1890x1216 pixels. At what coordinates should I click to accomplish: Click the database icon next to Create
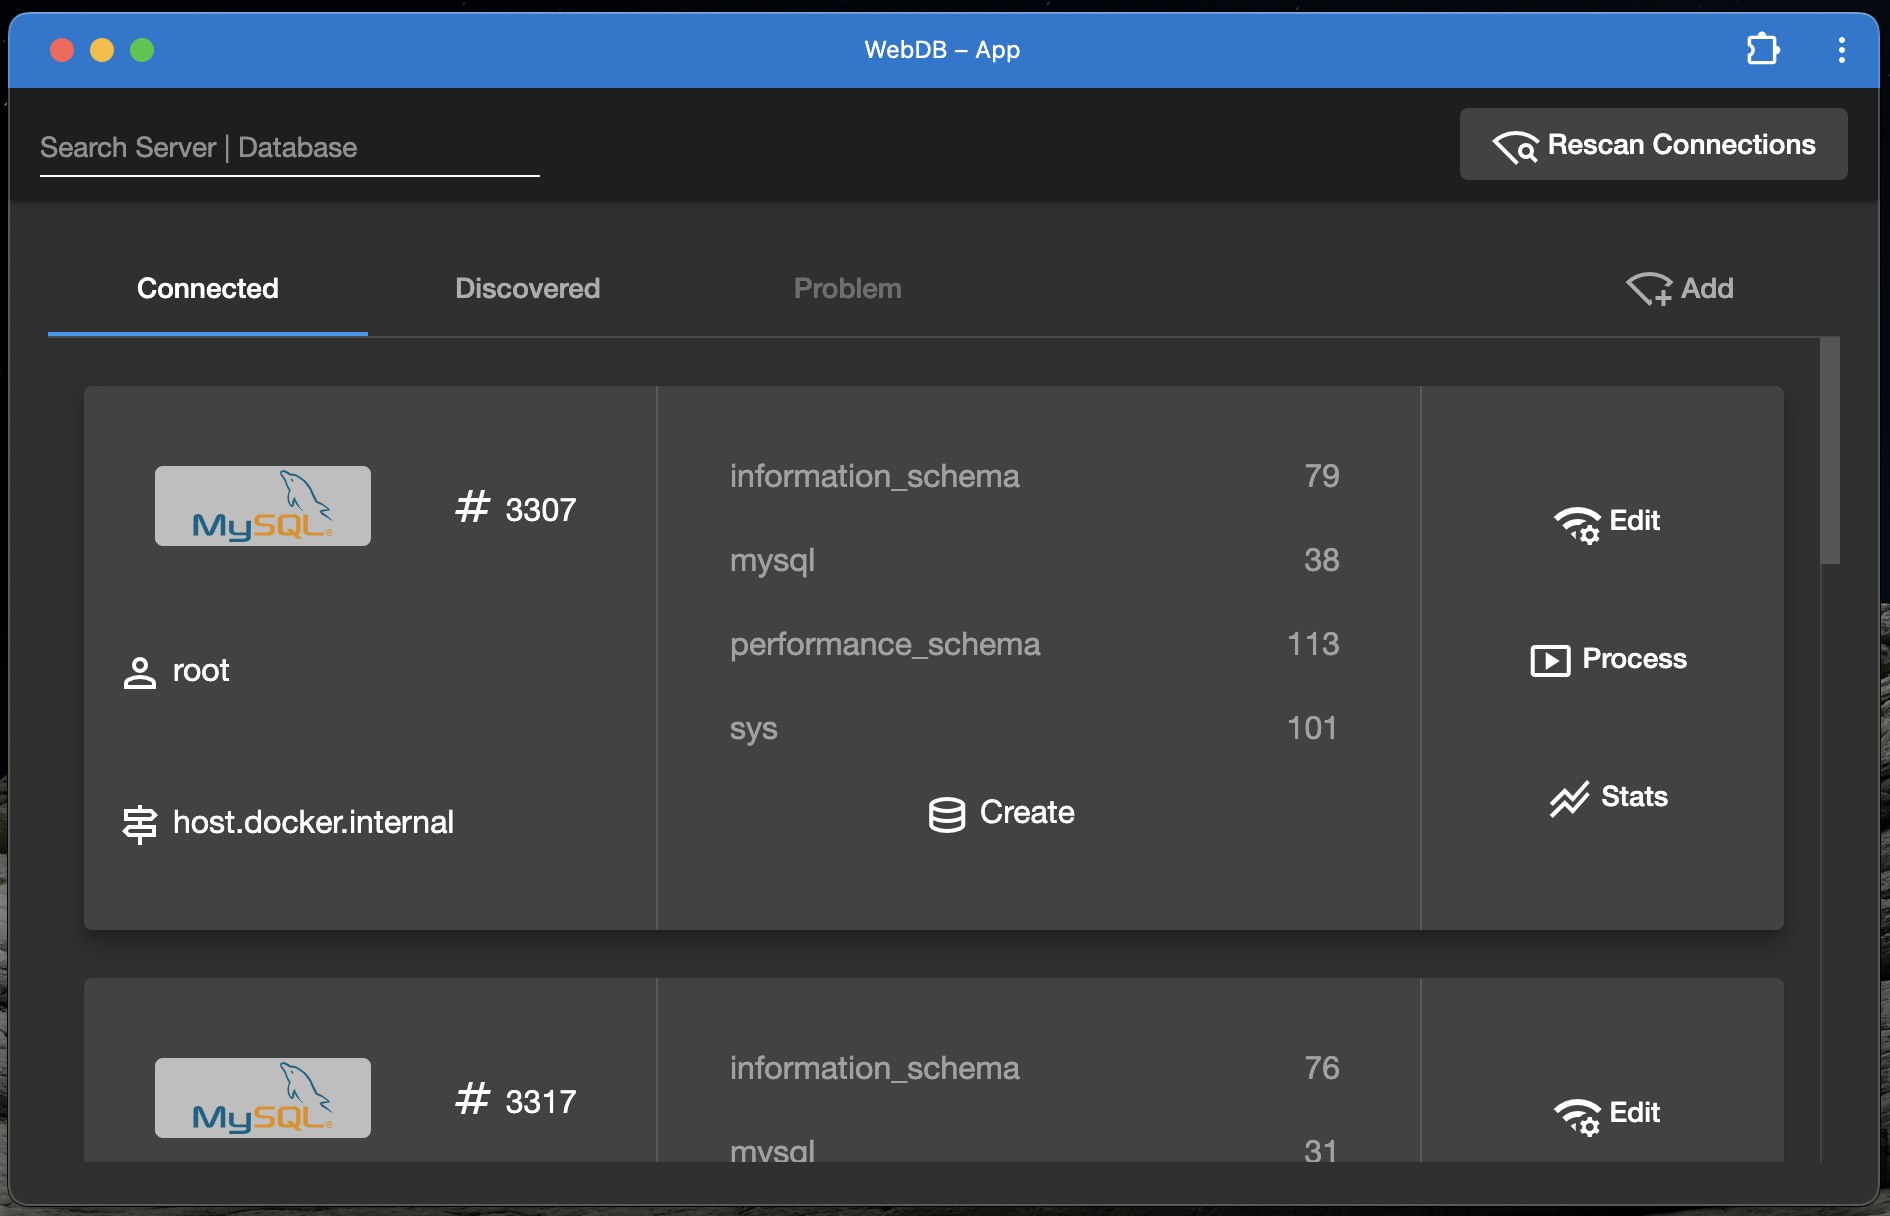(x=946, y=814)
